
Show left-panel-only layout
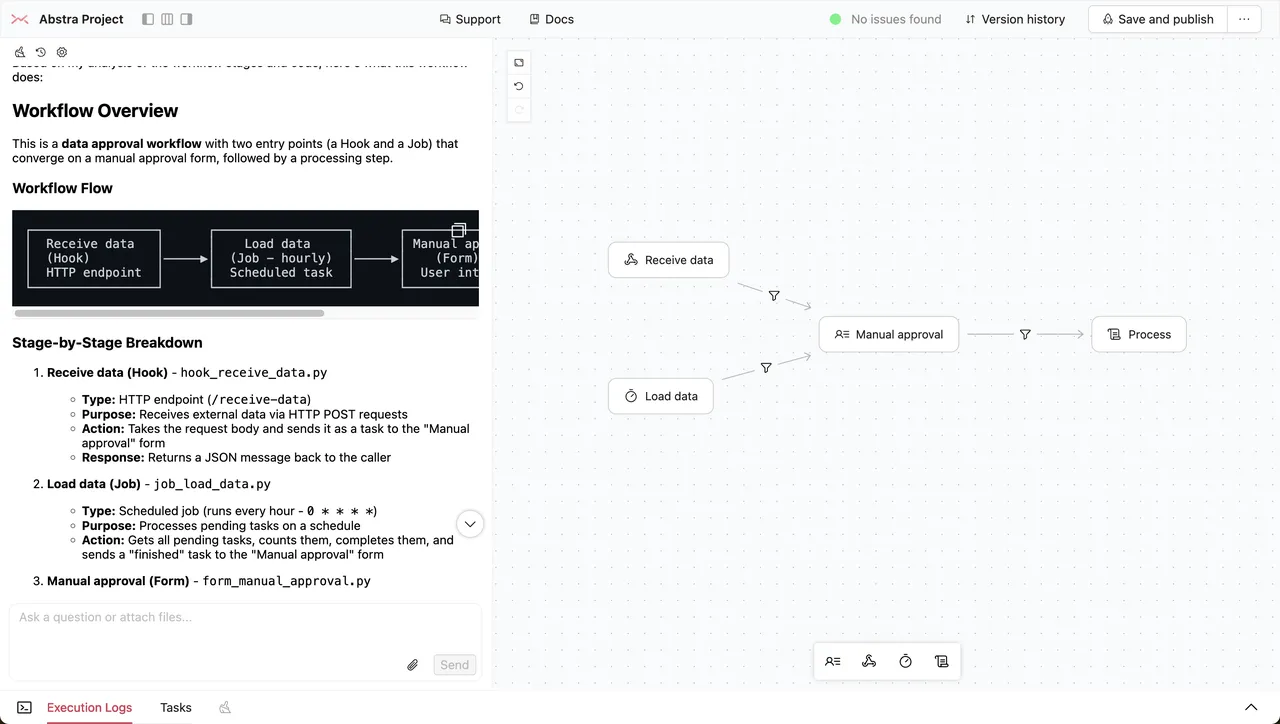click(x=148, y=19)
